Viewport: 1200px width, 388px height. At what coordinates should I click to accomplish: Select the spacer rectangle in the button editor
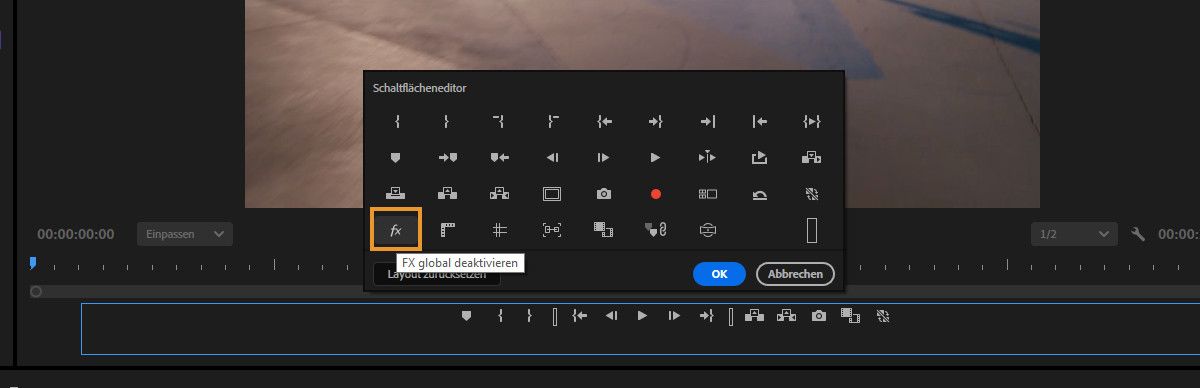[812, 230]
